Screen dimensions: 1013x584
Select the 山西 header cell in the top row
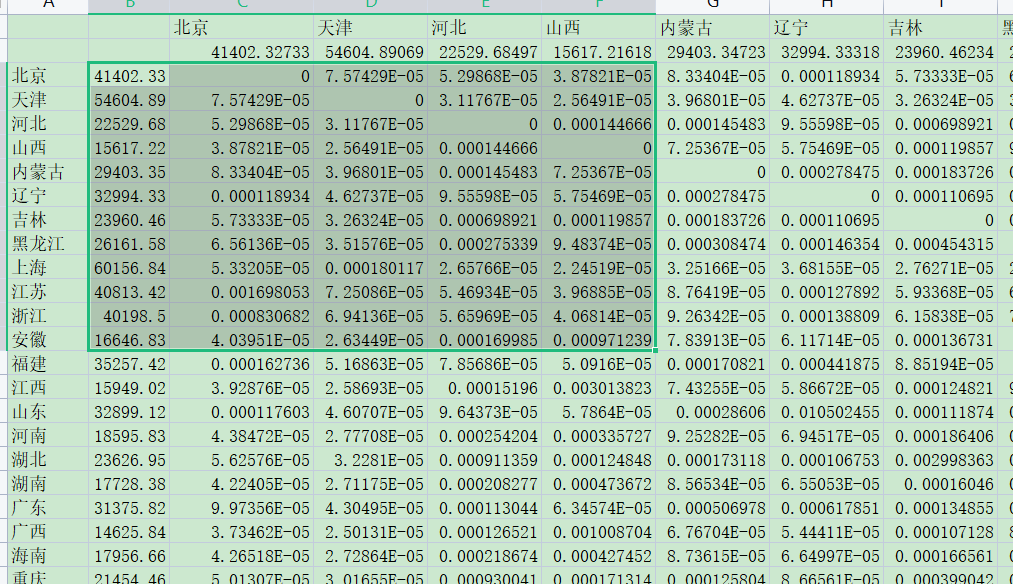(x=598, y=28)
